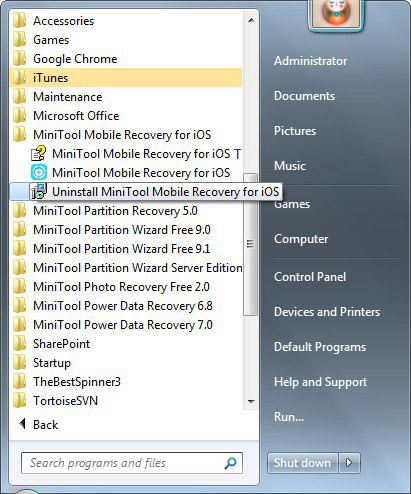
Task: Expand MiniTool Partition Wizard Server Edition label
Action: coord(138,268)
